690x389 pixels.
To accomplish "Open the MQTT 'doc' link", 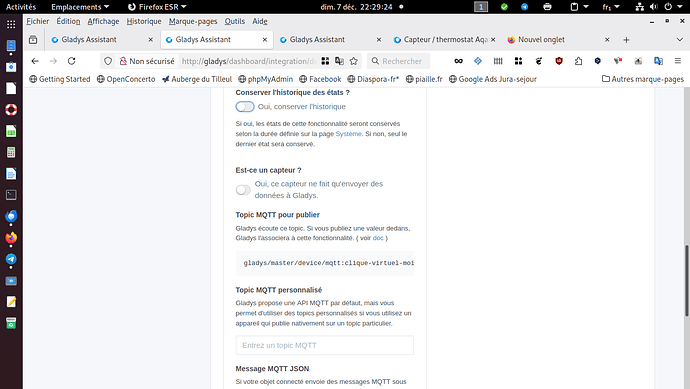I will coord(378,238).
